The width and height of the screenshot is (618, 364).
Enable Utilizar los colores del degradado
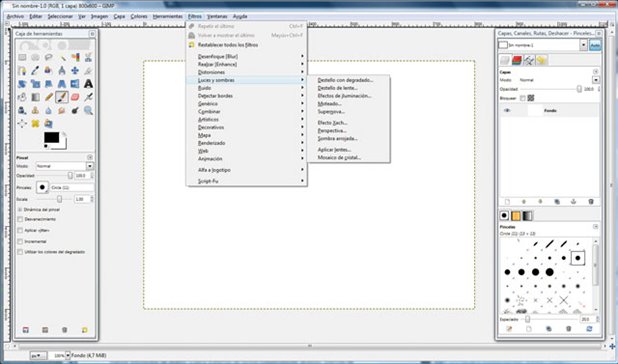(x=20, y=252)
